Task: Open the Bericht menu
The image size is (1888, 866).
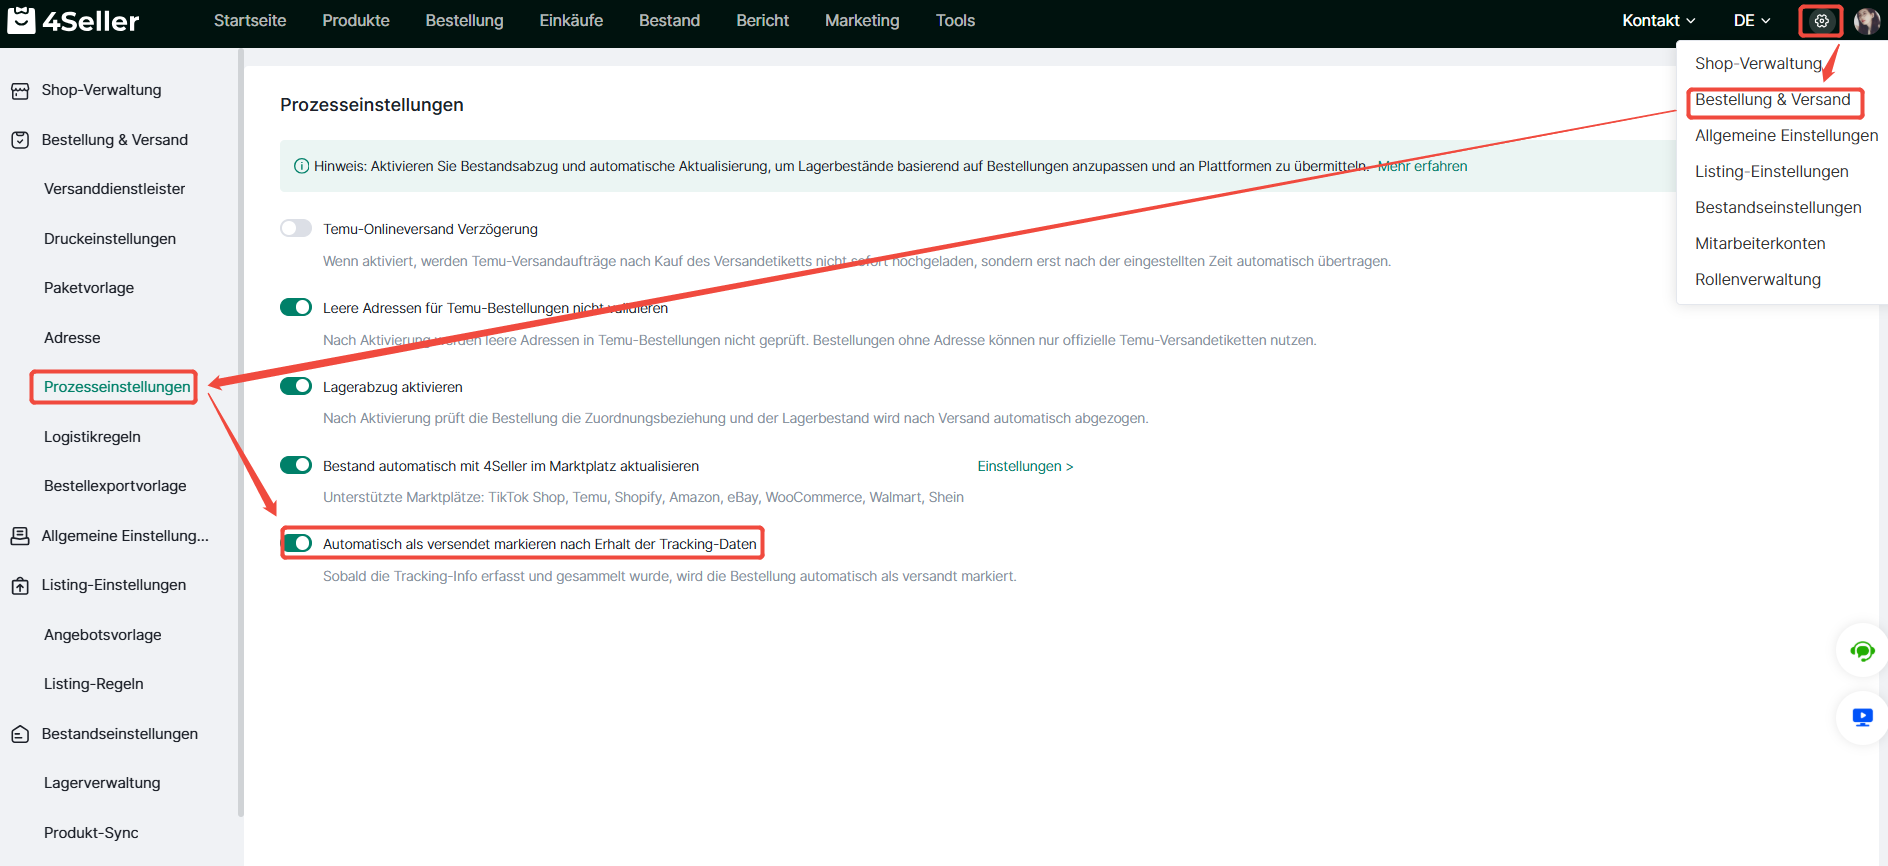Action: click(762, 20)
